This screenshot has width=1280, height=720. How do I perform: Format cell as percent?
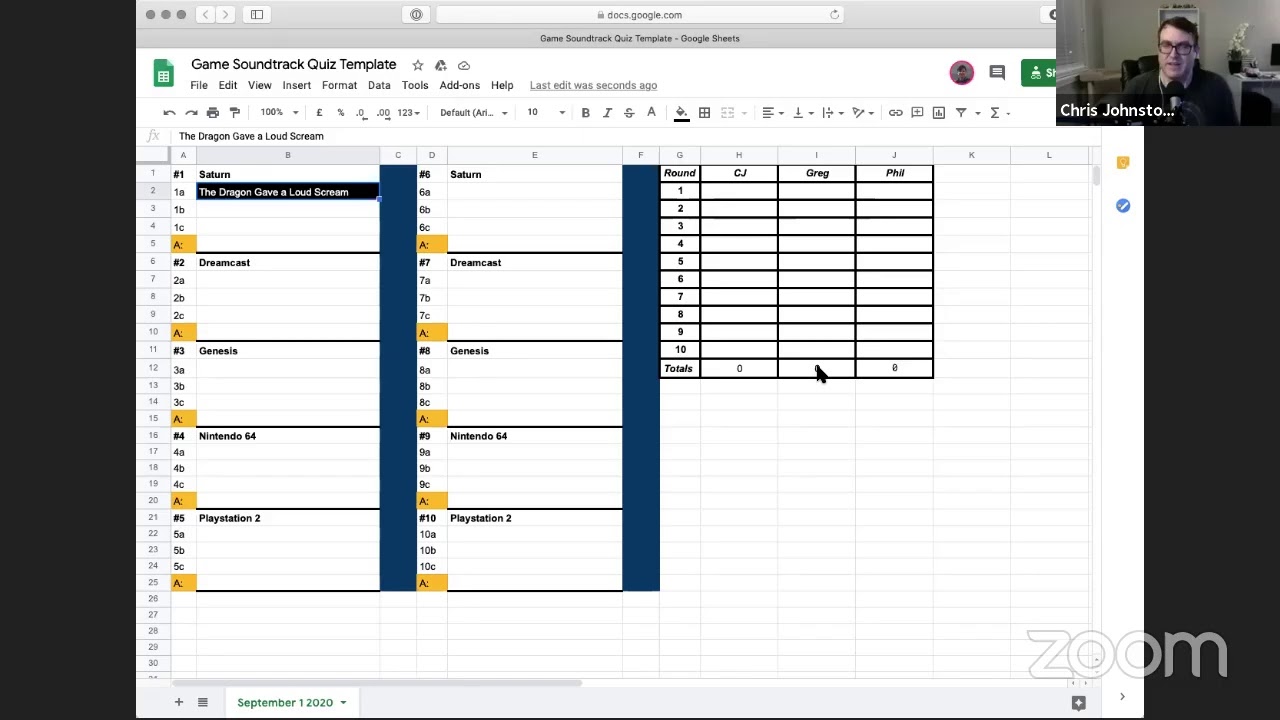(x=341, y=113)
